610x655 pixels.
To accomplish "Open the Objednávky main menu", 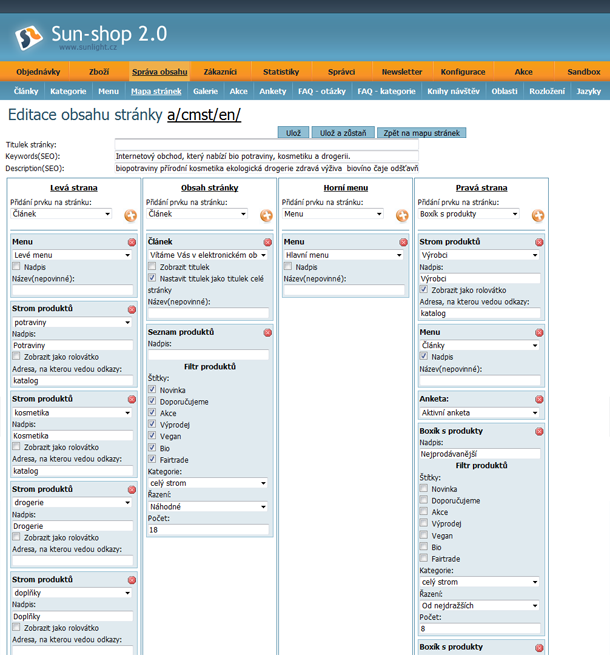I will pos(38,72).
